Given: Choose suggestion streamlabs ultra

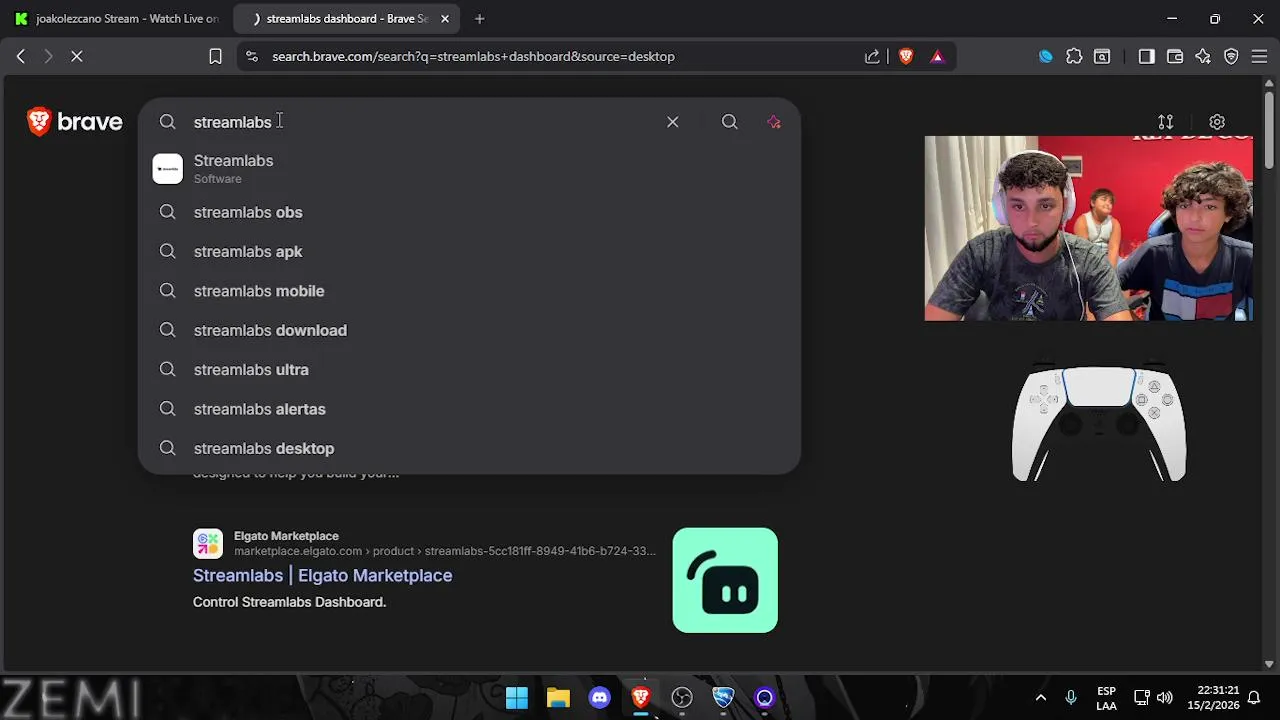Looking at the screenshot, I should point(469,370).
